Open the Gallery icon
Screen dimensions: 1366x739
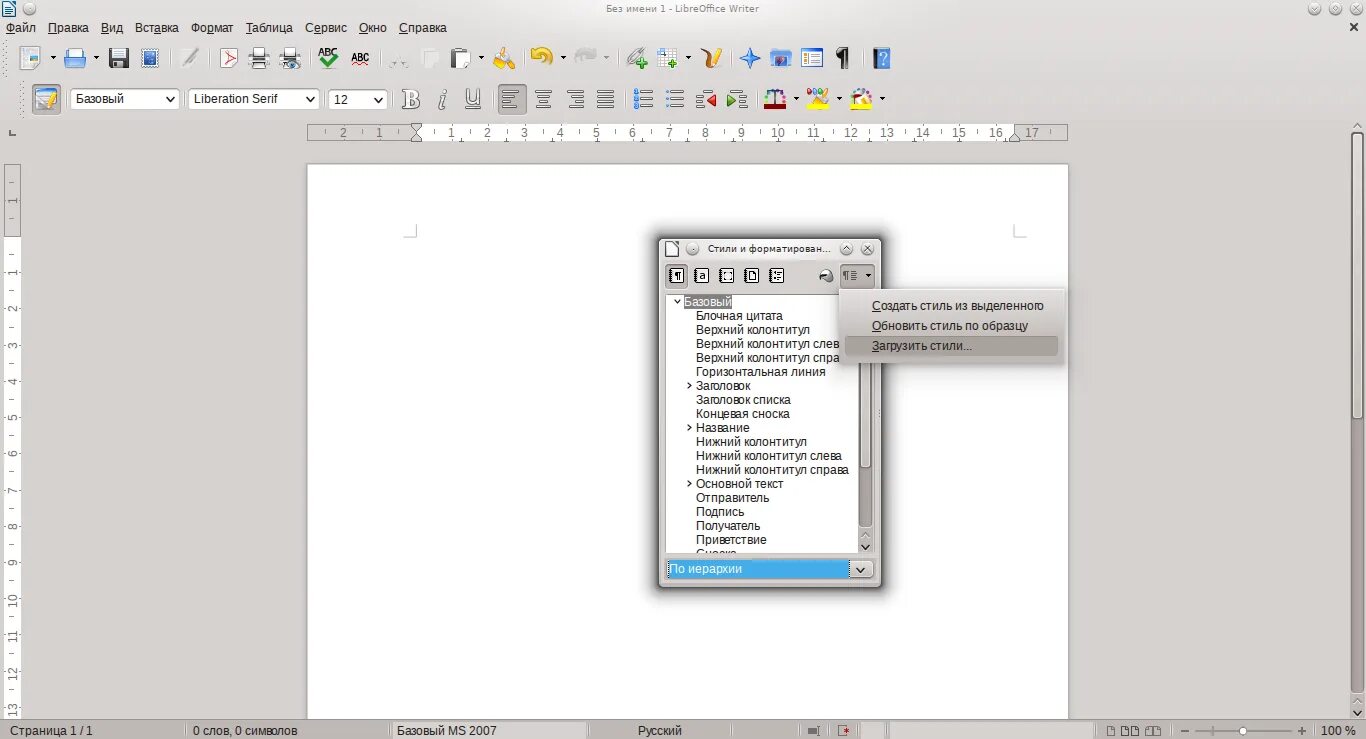781,58
